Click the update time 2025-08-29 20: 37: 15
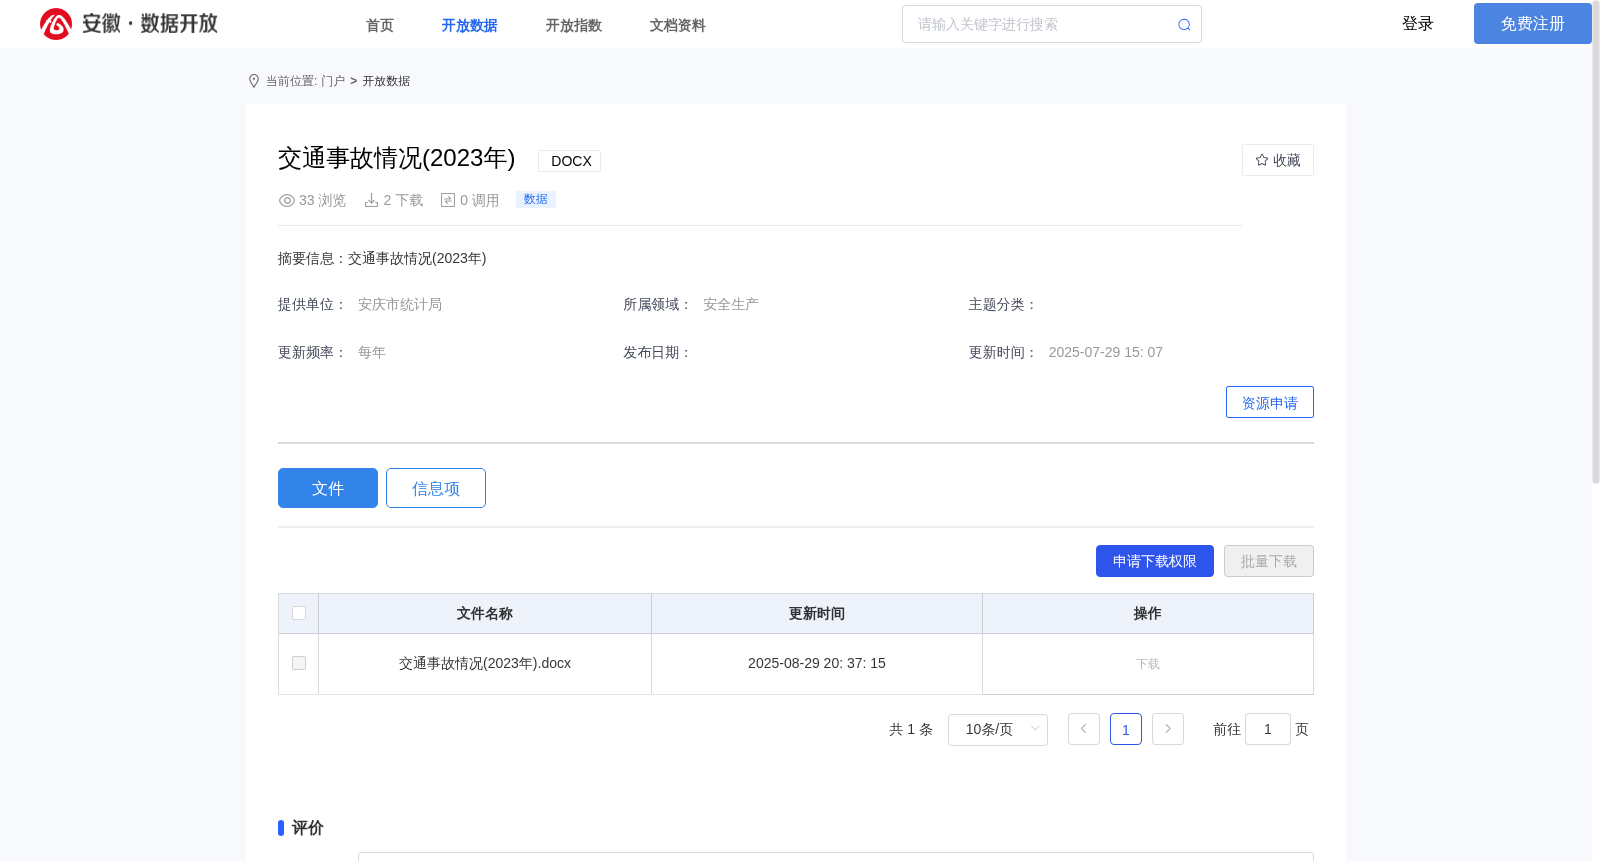 pos(817,663)
